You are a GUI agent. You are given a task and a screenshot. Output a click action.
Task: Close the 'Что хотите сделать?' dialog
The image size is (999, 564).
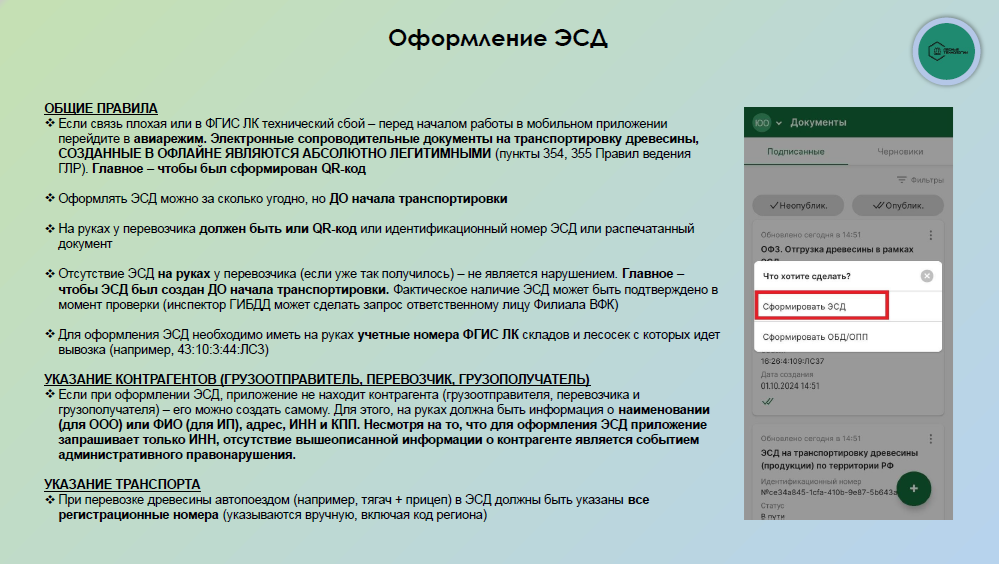(x=927, y=276)
